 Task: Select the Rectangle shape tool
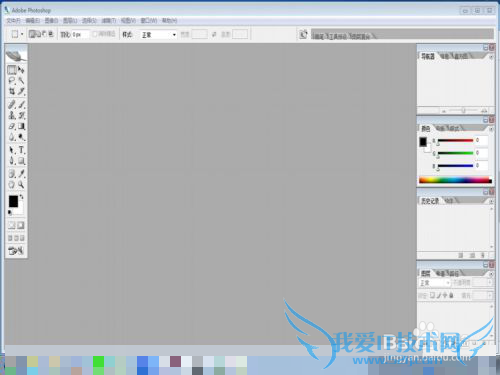pos(21,161)
